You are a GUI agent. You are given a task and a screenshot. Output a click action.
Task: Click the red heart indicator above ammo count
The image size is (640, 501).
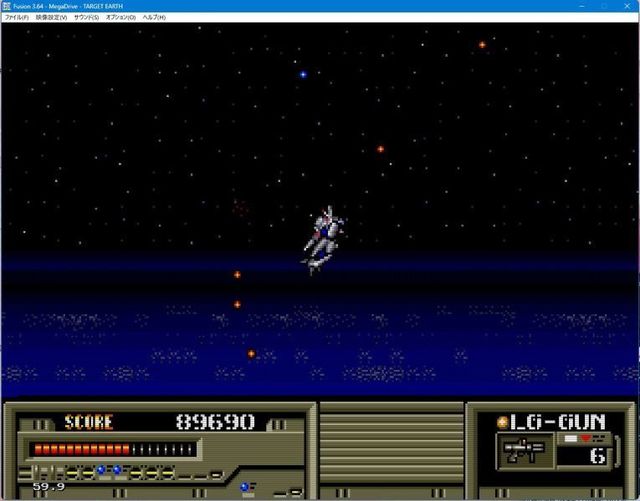pos(586,438)
